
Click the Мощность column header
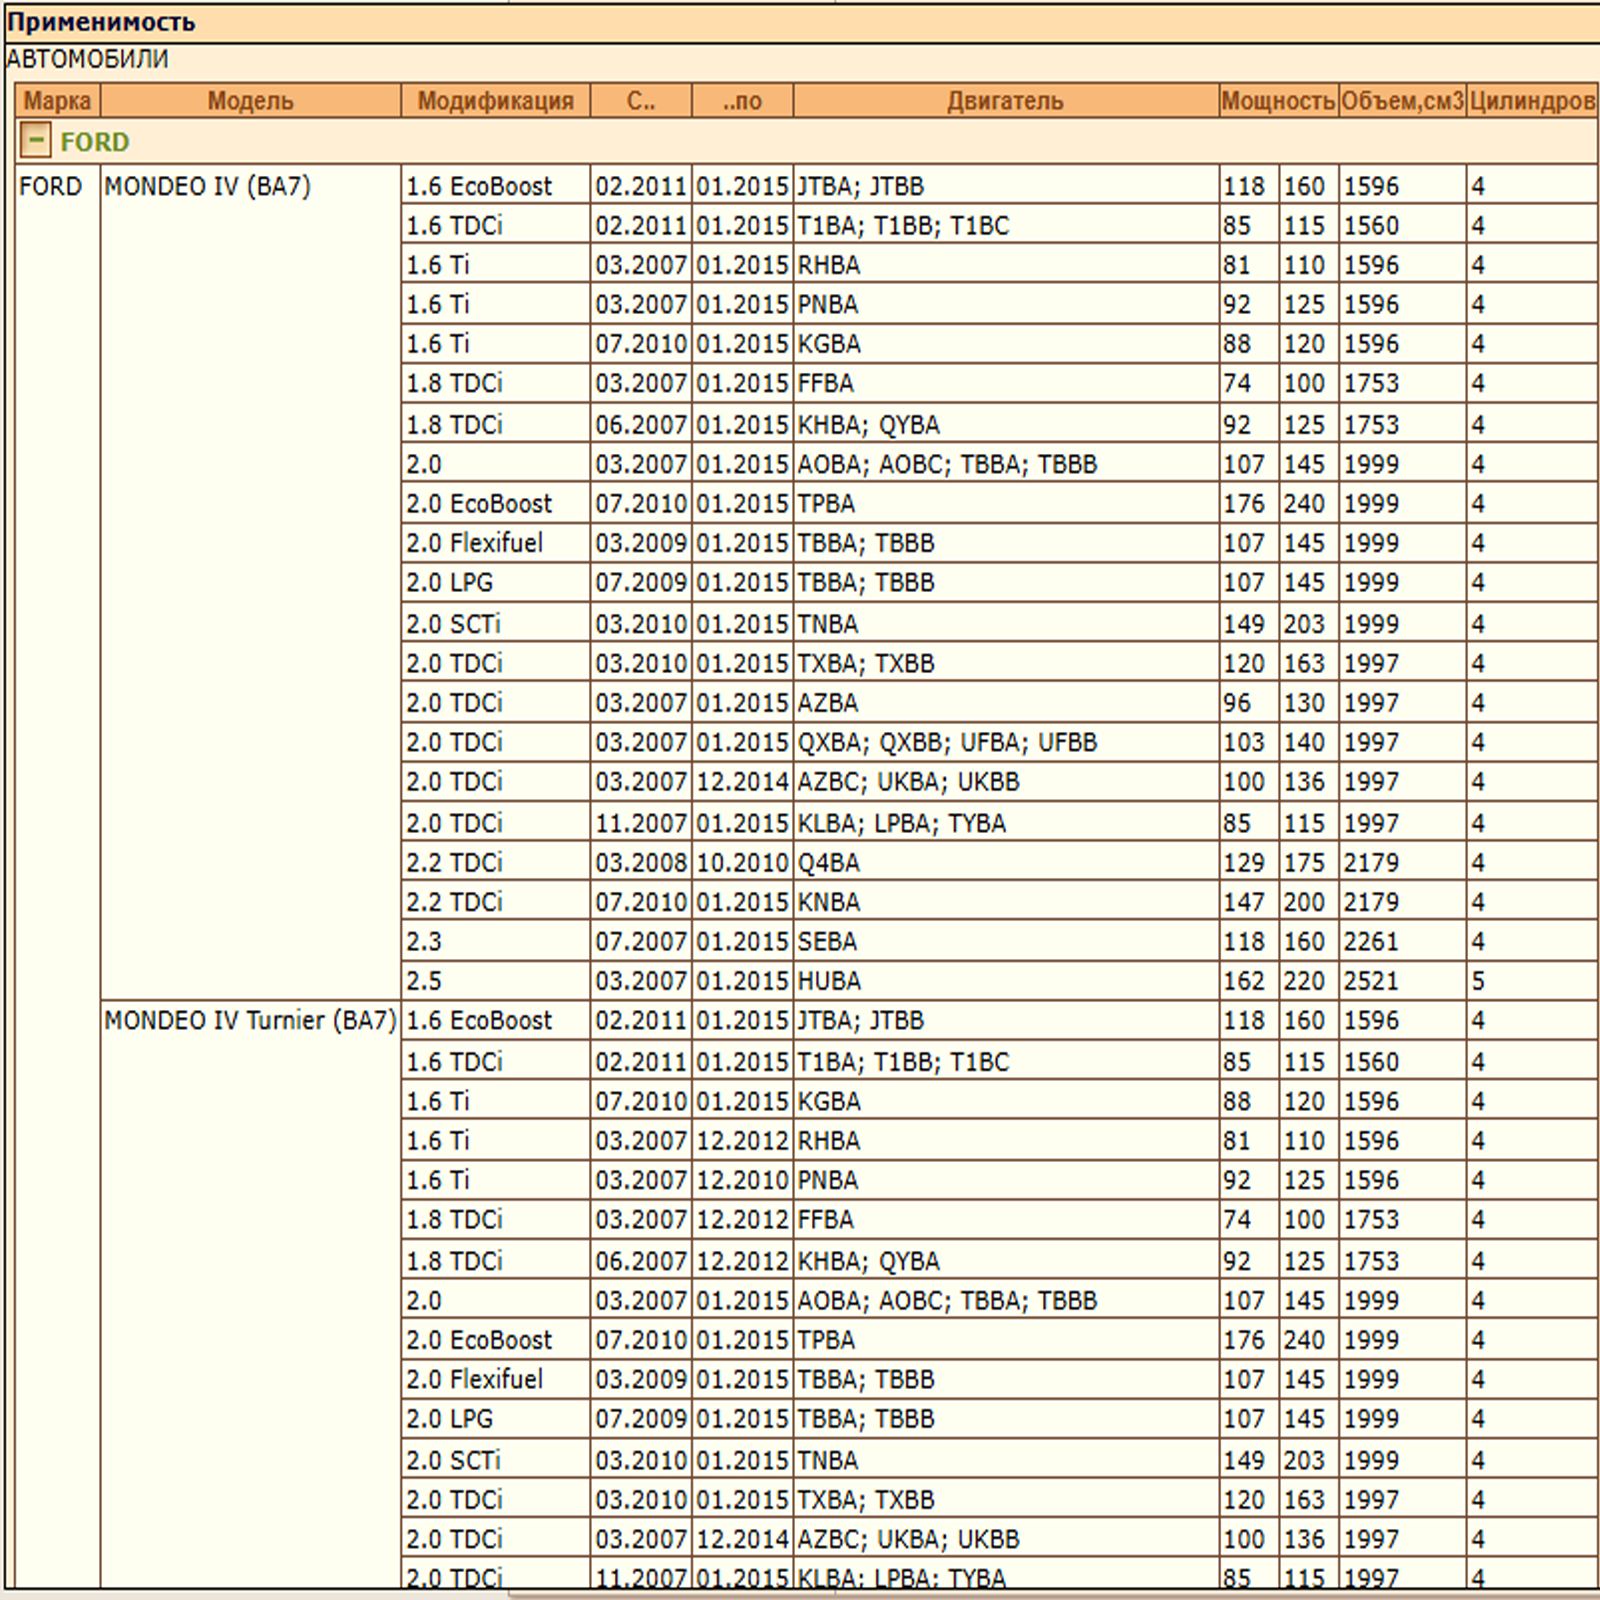click(1277, 101)
